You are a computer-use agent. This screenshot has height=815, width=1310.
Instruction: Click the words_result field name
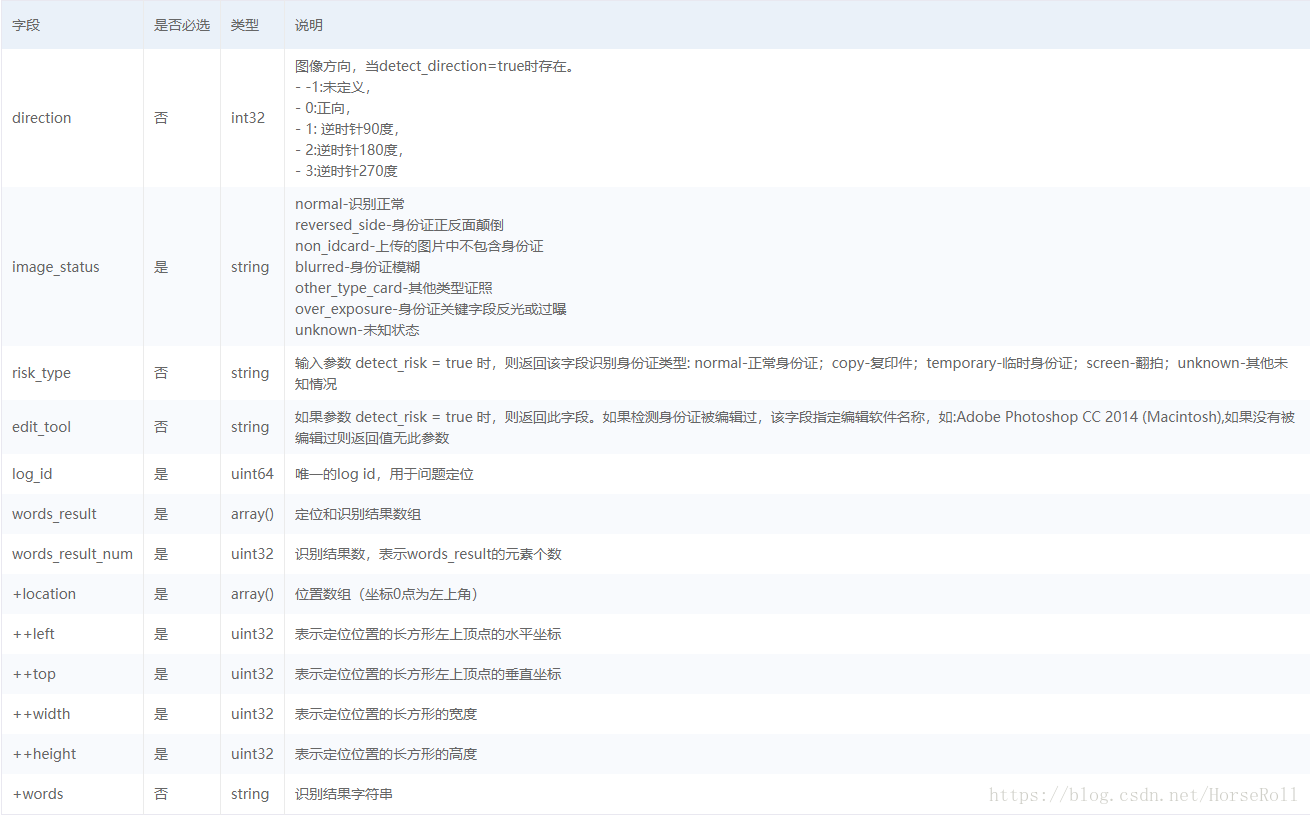pos(54,514)
